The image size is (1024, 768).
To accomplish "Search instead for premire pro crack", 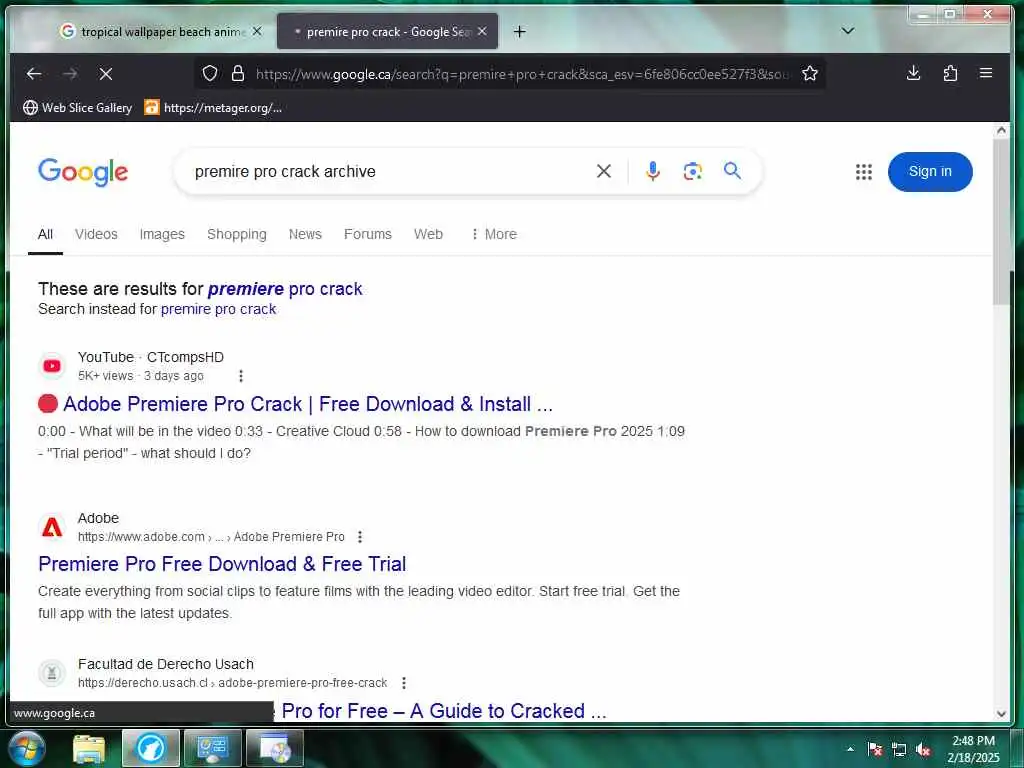I will coord(218,309).
